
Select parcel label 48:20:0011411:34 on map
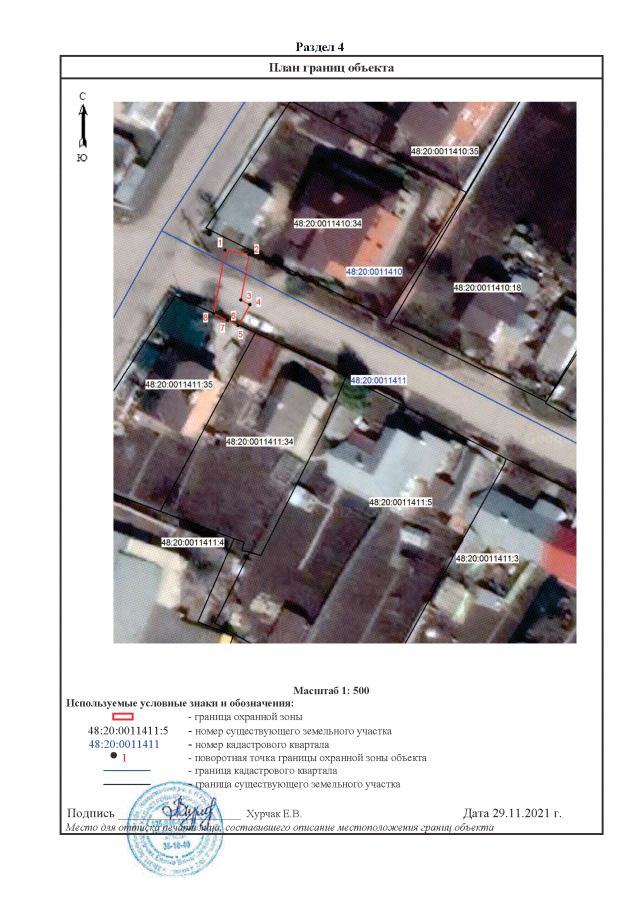(x=259, y=441)
